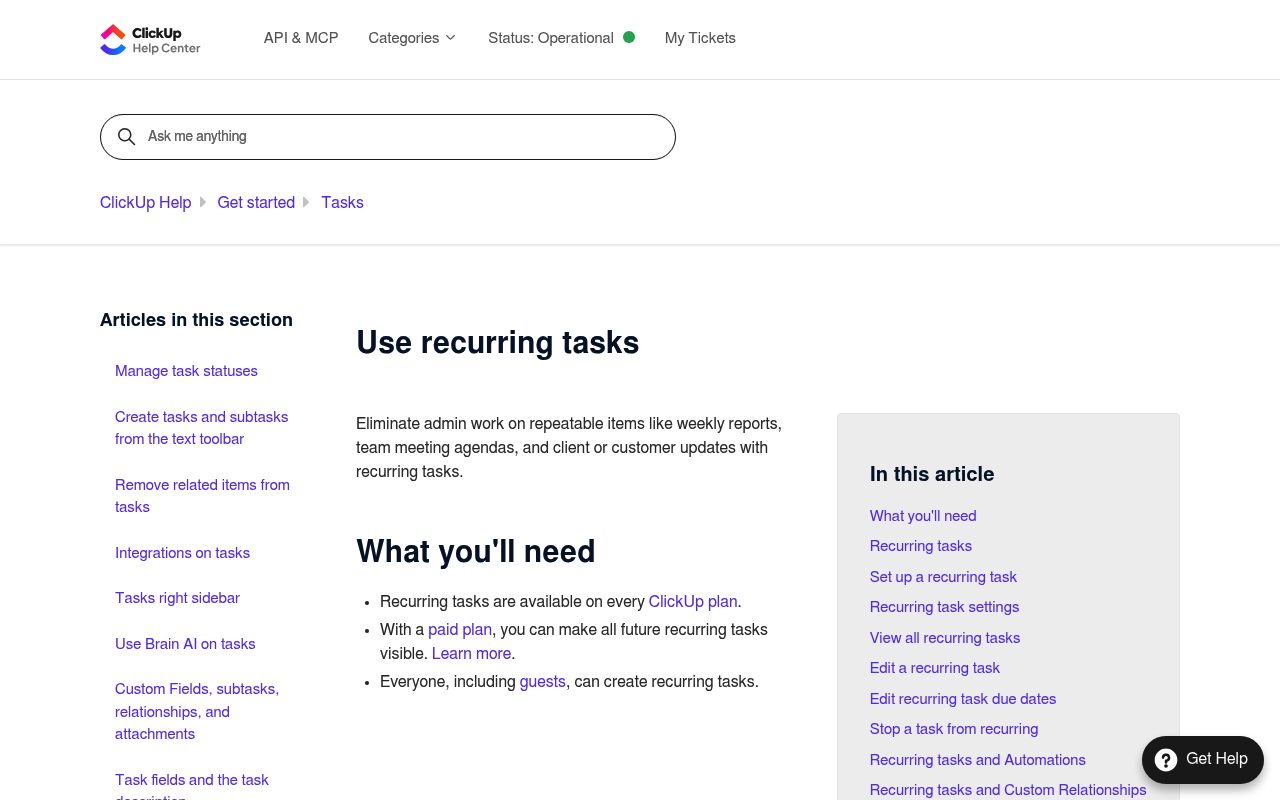
Task: Click the Use recurring tasks heading
Action: (498, 343)
